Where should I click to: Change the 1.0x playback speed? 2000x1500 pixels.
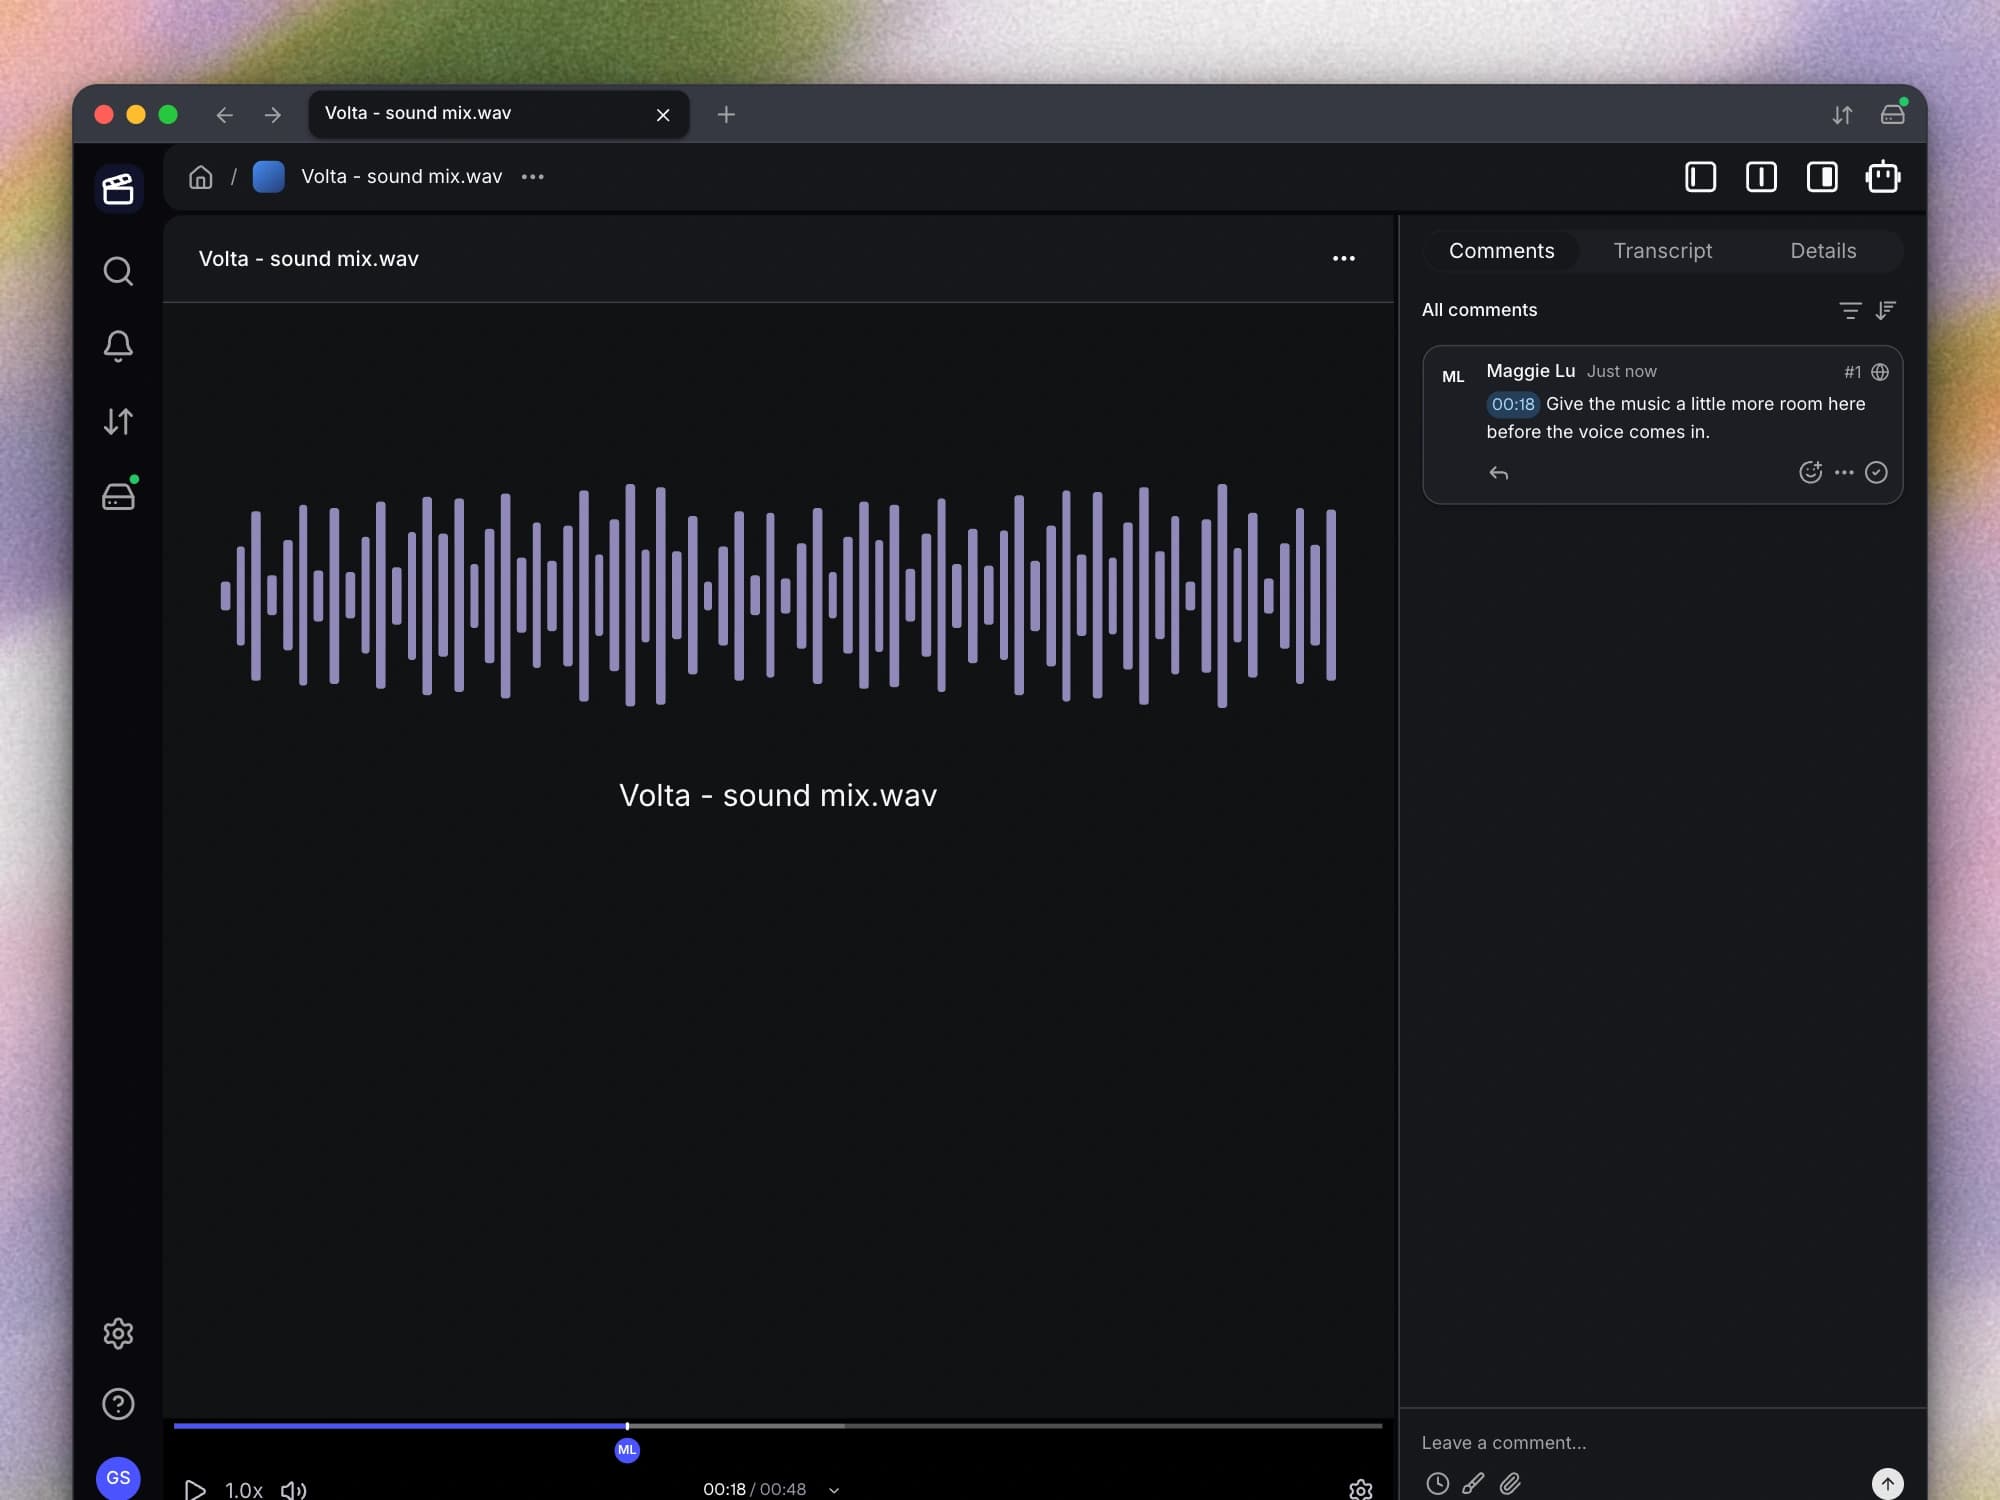click(243, 1490)
